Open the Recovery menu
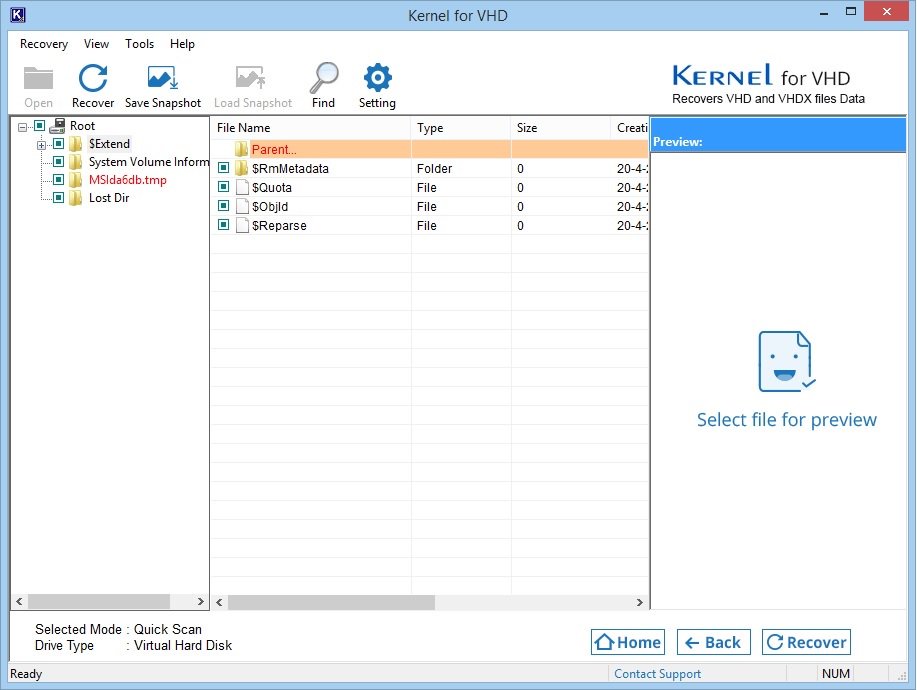917x690 pixels. pos(44,44)
